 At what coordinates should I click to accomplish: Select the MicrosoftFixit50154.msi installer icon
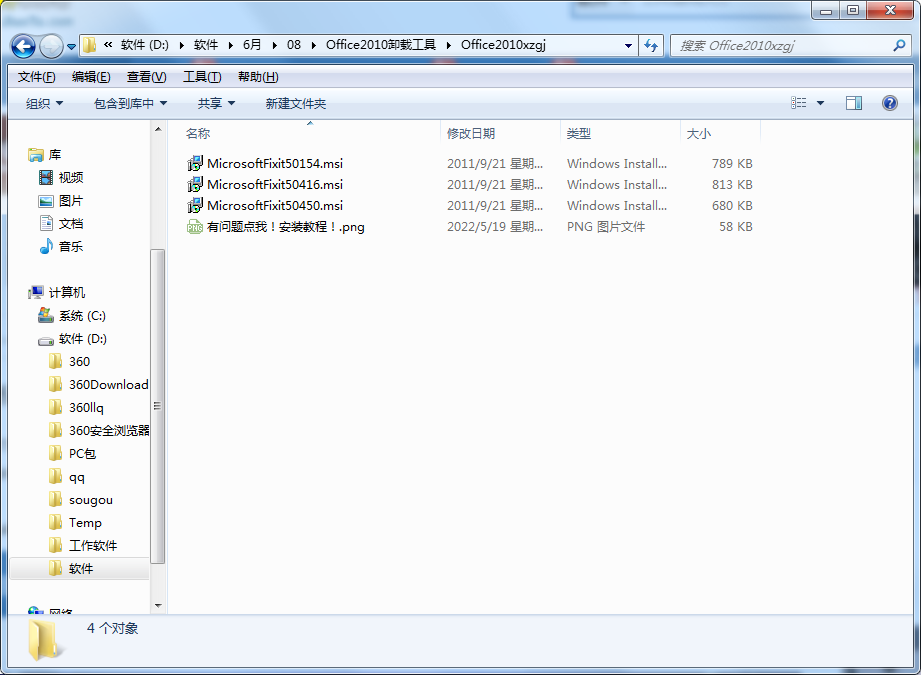click(194, 164)
